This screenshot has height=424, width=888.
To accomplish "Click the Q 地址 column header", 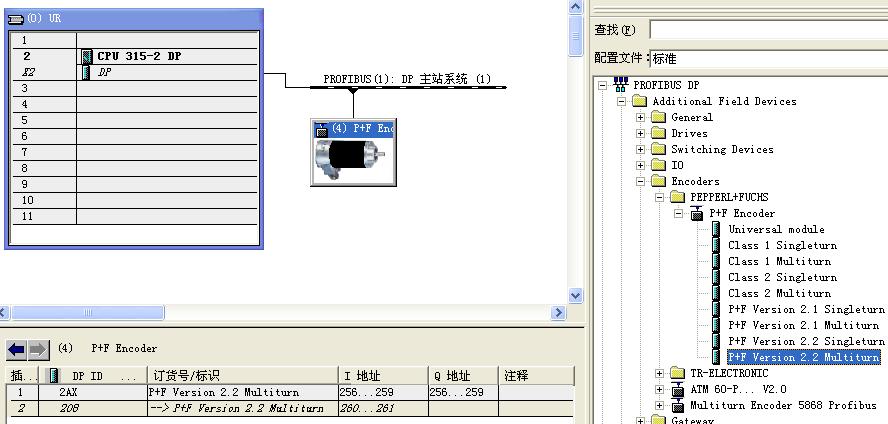I will [463, 375].
